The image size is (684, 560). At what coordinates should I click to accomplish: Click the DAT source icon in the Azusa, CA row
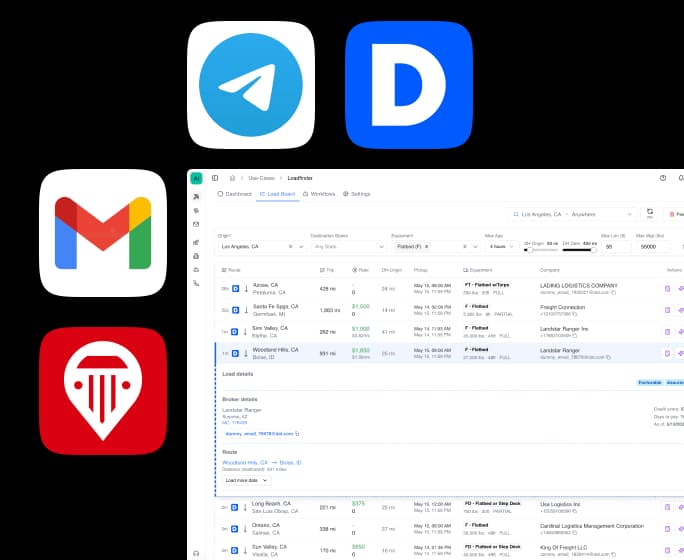pyautogui.click(x=236, y=289)
